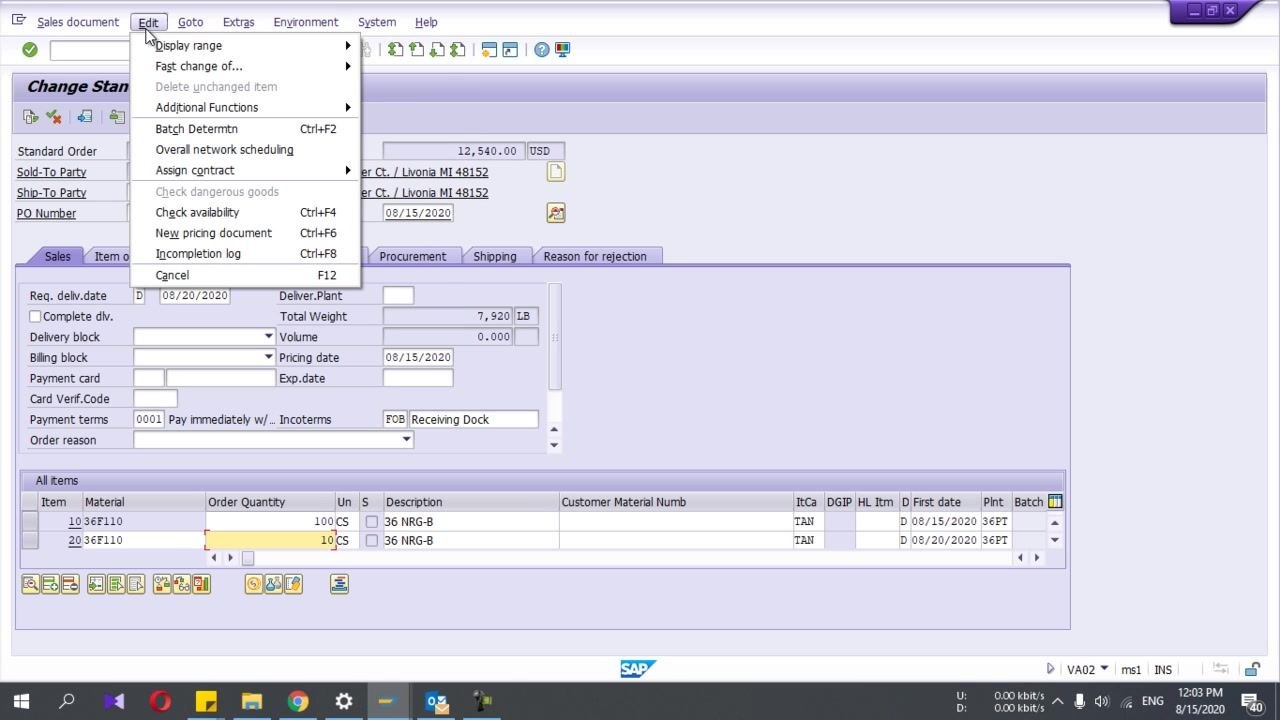The image size is (1280, 720).
Task: Click the Create New Session icon
Action: tap(489, 49)
